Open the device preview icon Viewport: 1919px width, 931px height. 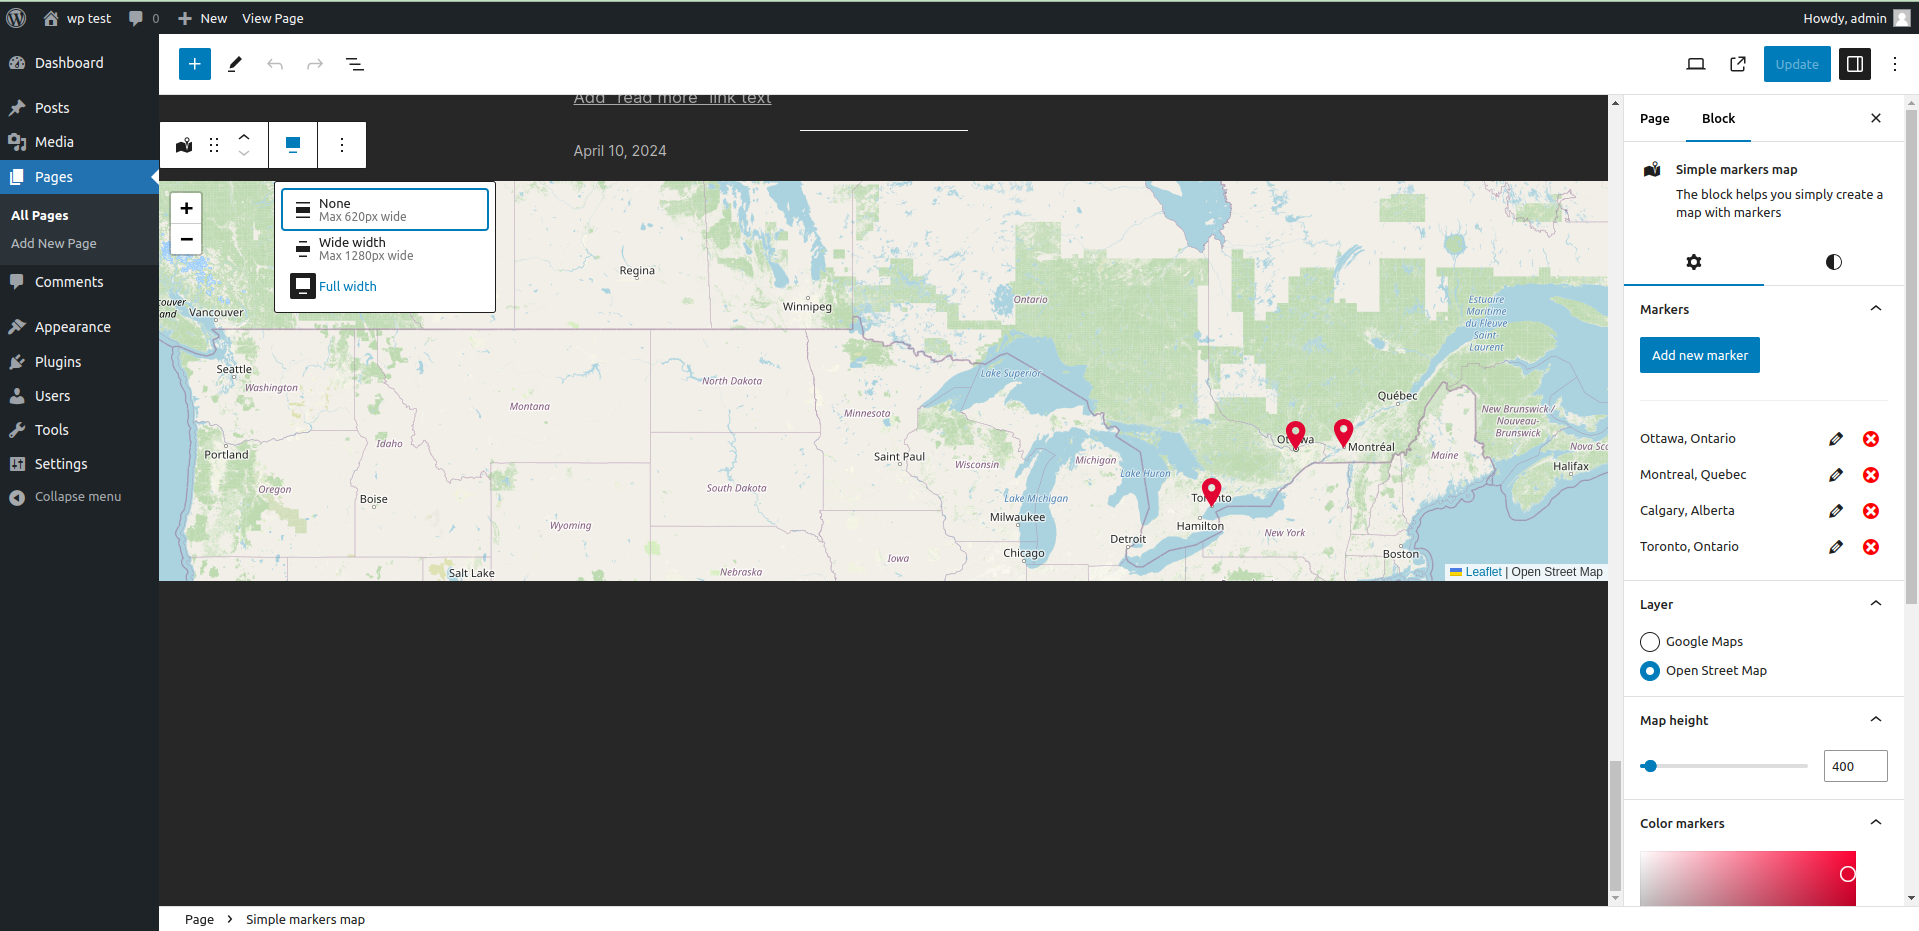1696,64
